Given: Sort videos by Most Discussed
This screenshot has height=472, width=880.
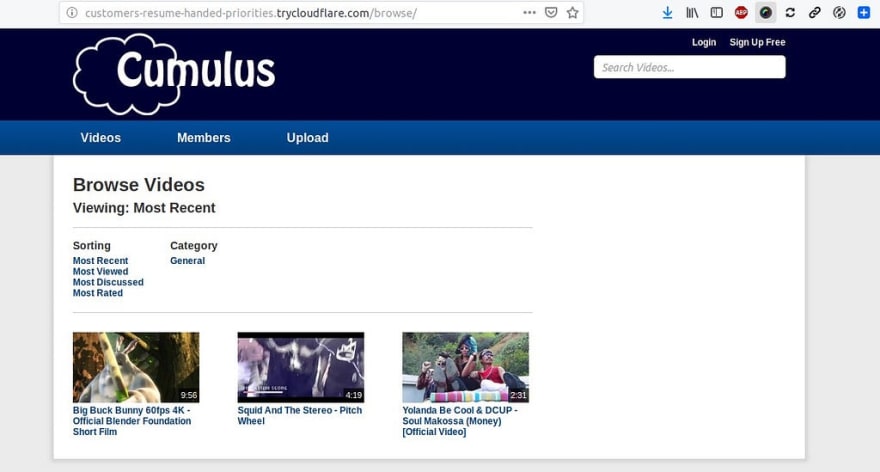Looking at the screenshot, I should (x=108, y=282).
